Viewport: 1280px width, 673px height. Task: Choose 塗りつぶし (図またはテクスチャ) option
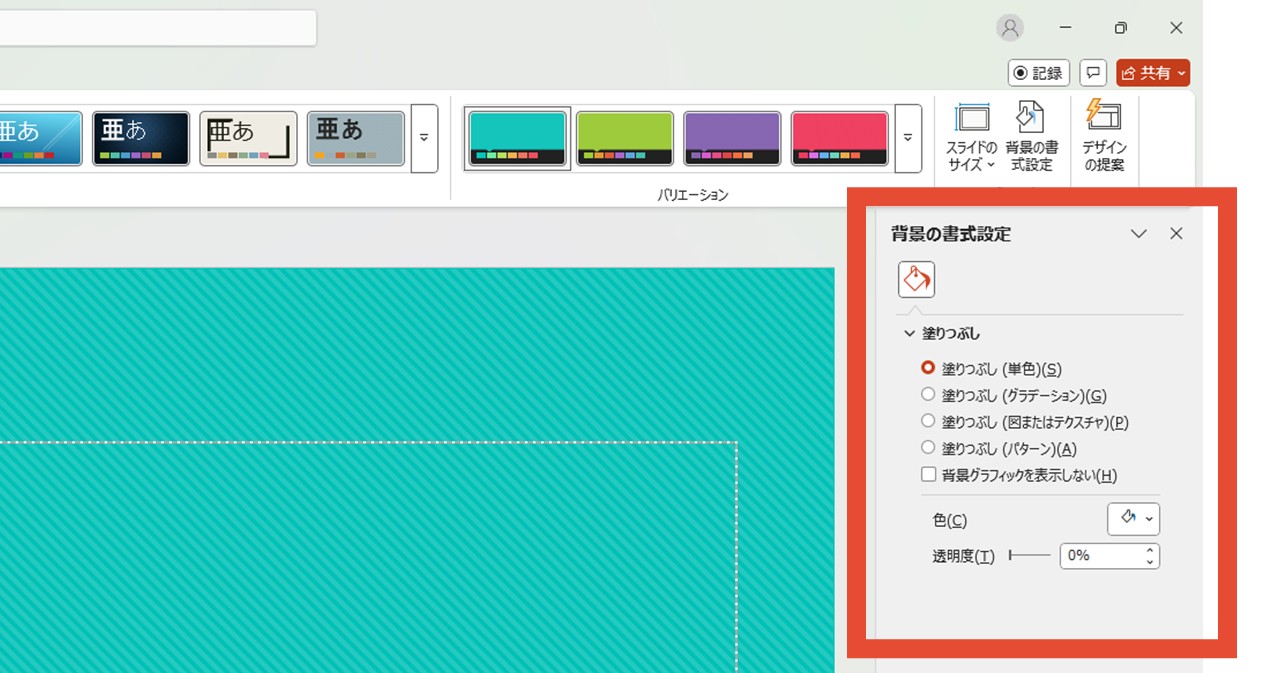pyautogui.click(x=928, y=422)
